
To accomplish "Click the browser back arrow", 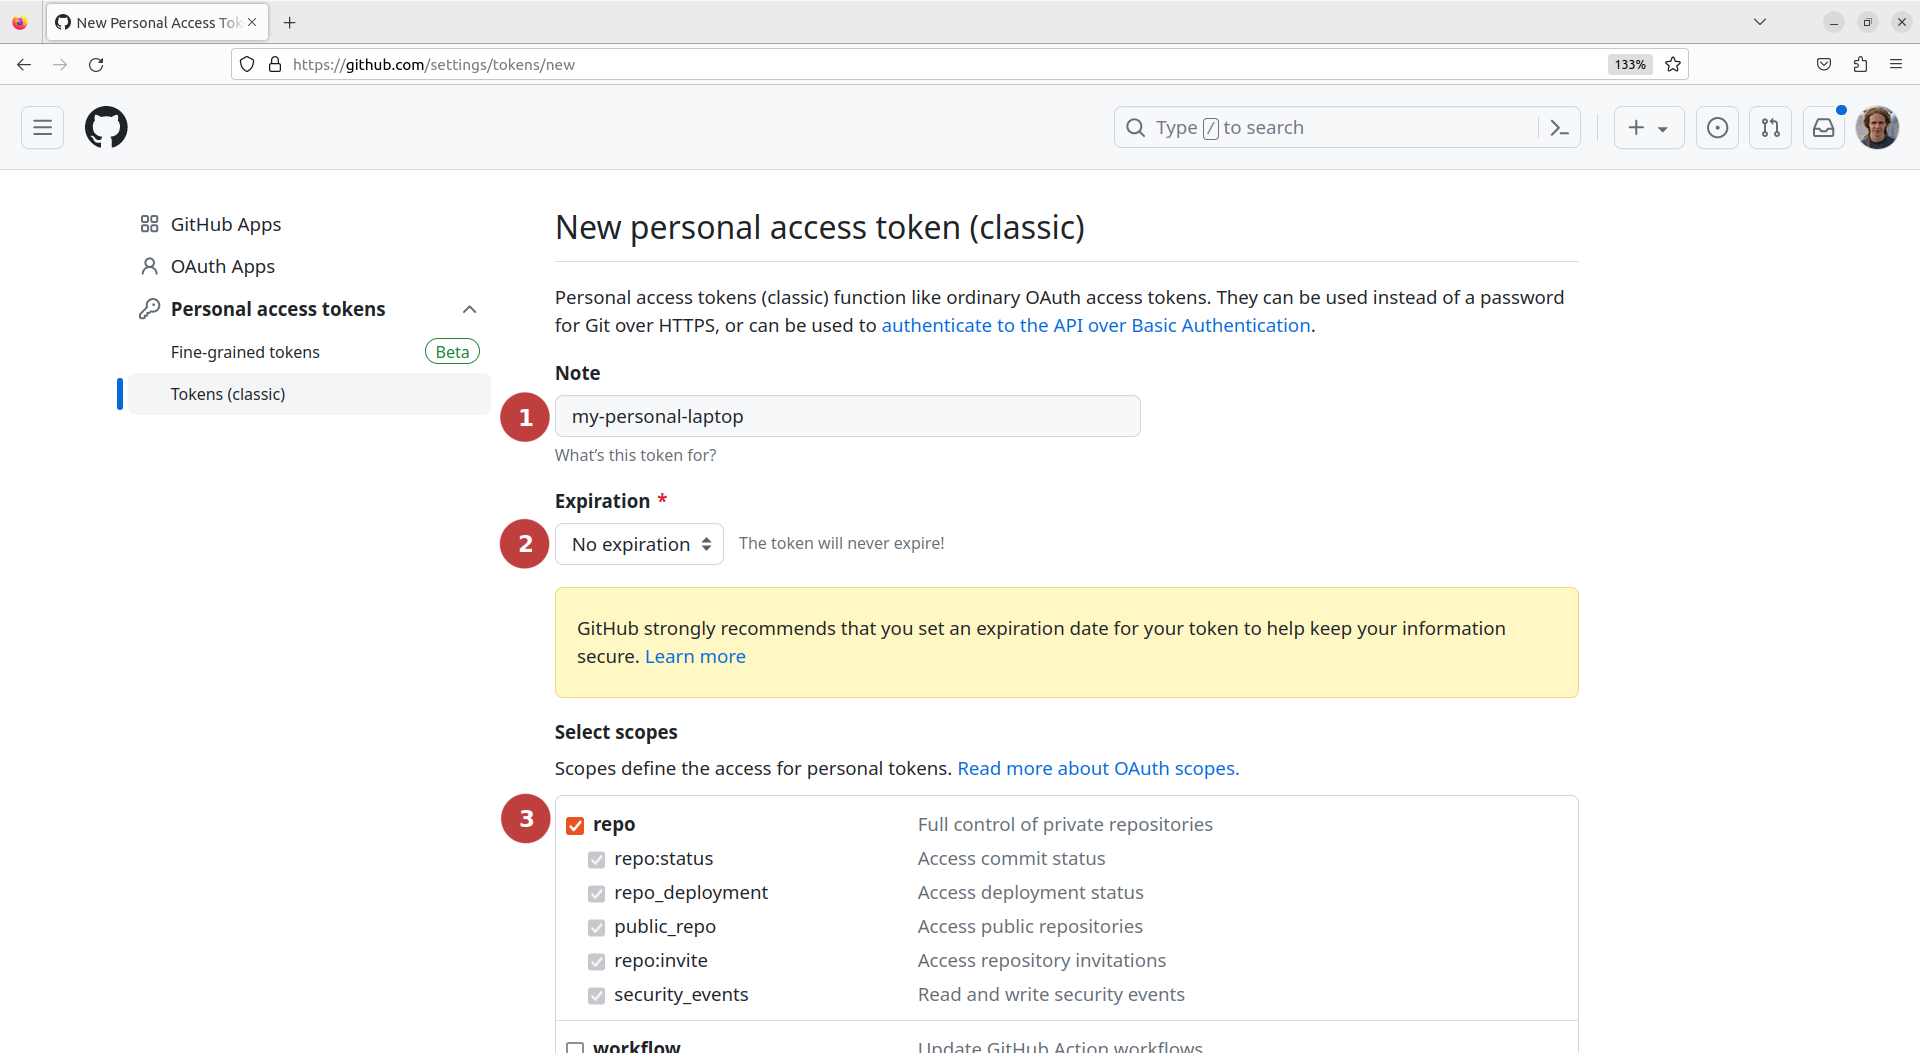I will pos(24,64).
